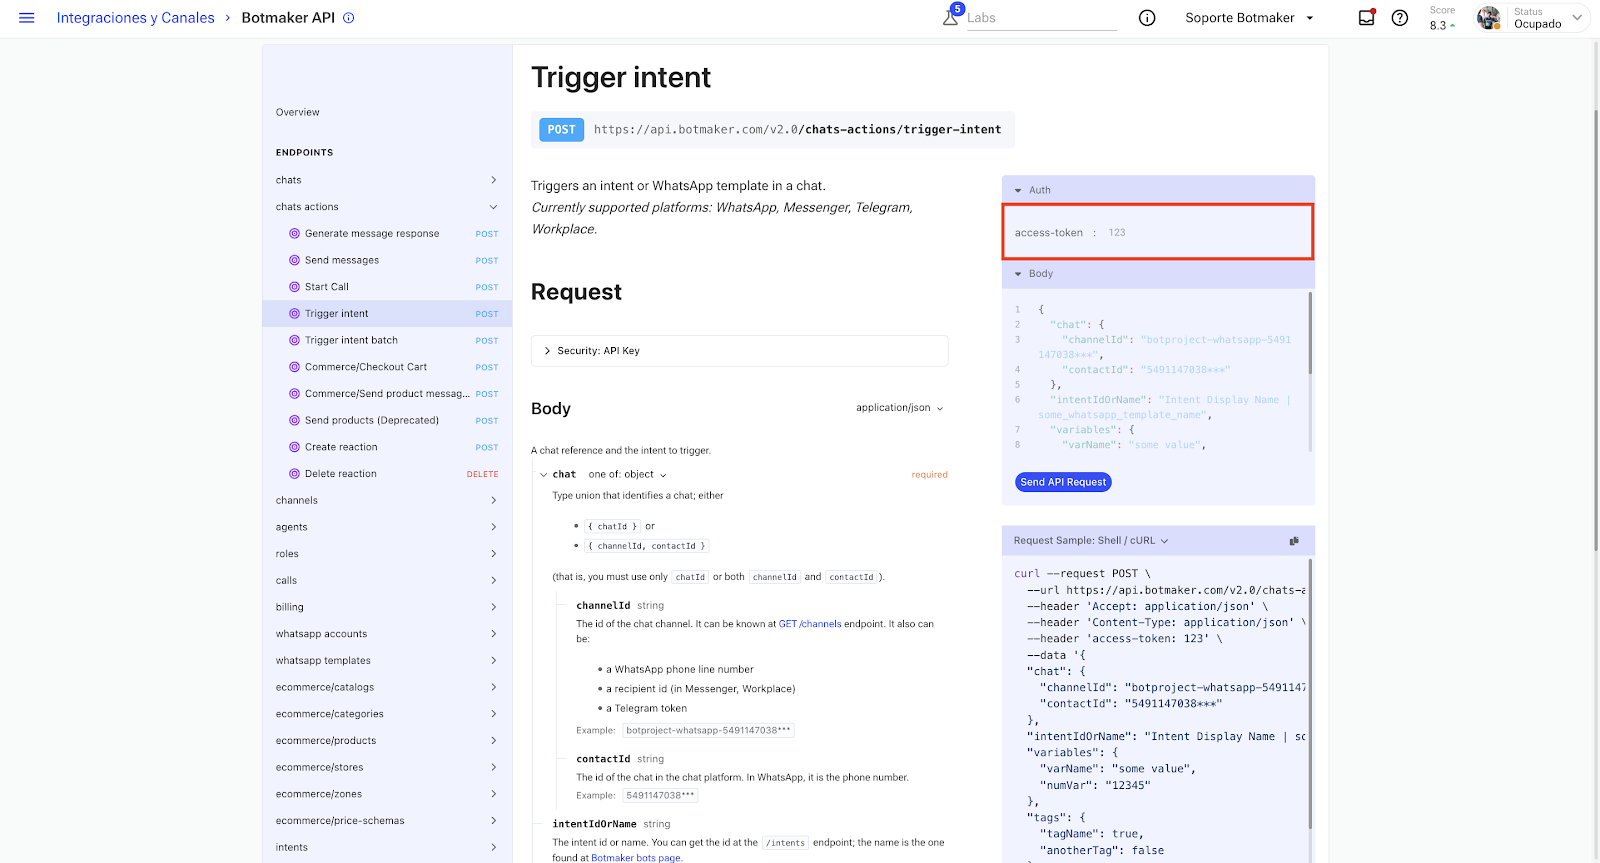Open the Soporte Botmaker account dropdown
Image resolution: width=1600 pixels, height=863 pixels.
pyautogui.click(x=1249, y=18)
